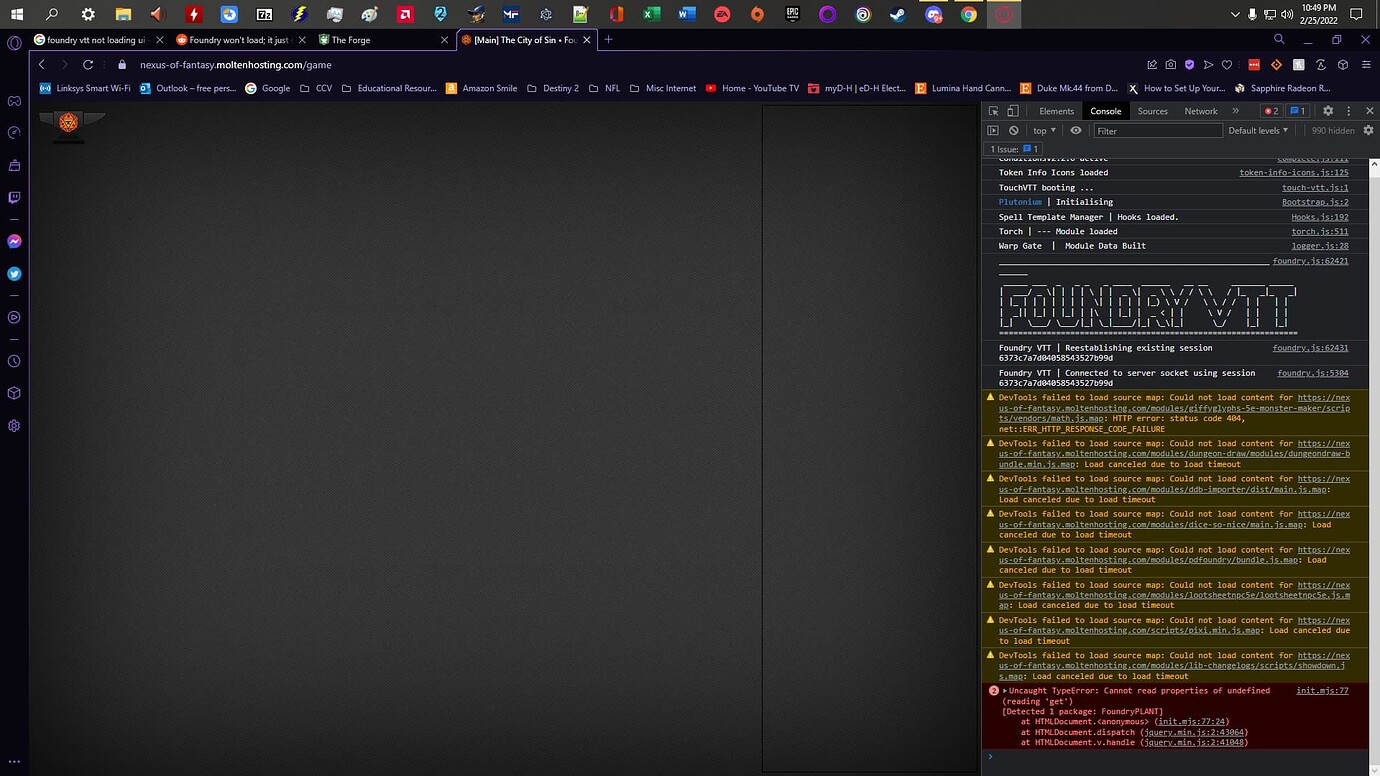
Task: Open the torch.js:511 source link
Action: [x=1320, y=232]
